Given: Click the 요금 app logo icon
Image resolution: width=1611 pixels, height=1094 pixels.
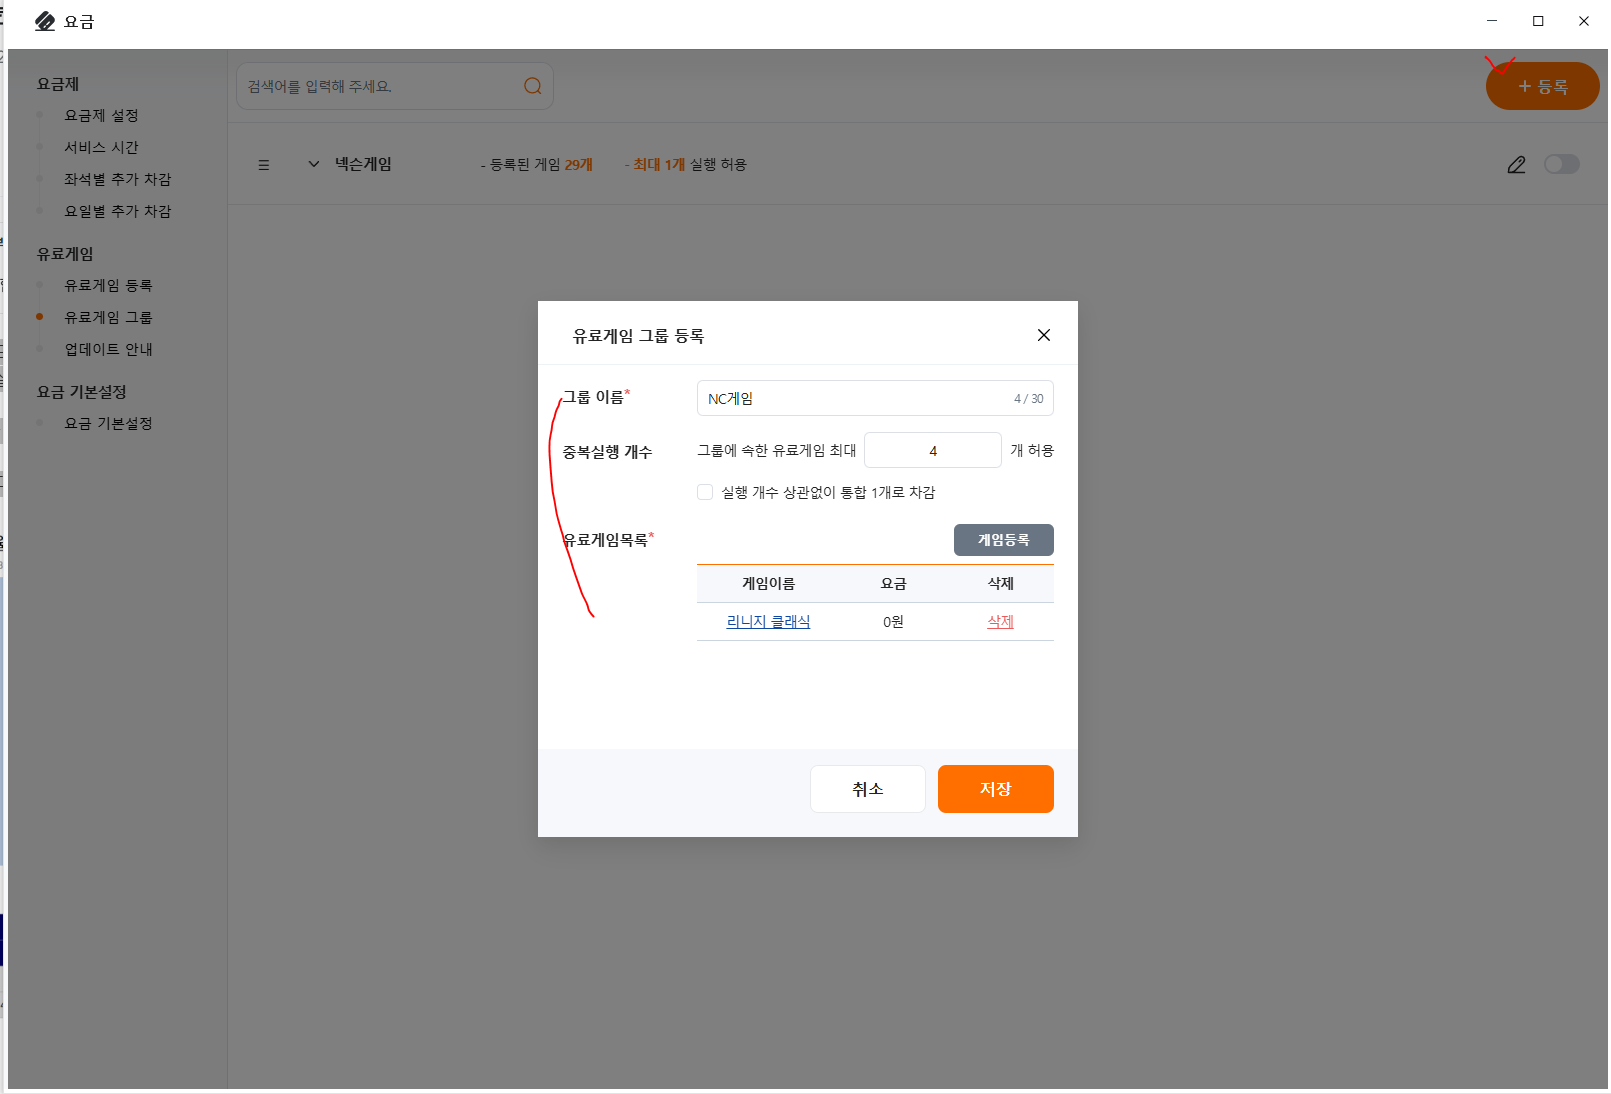Looking at the screenshot, I should coord(45,21).
